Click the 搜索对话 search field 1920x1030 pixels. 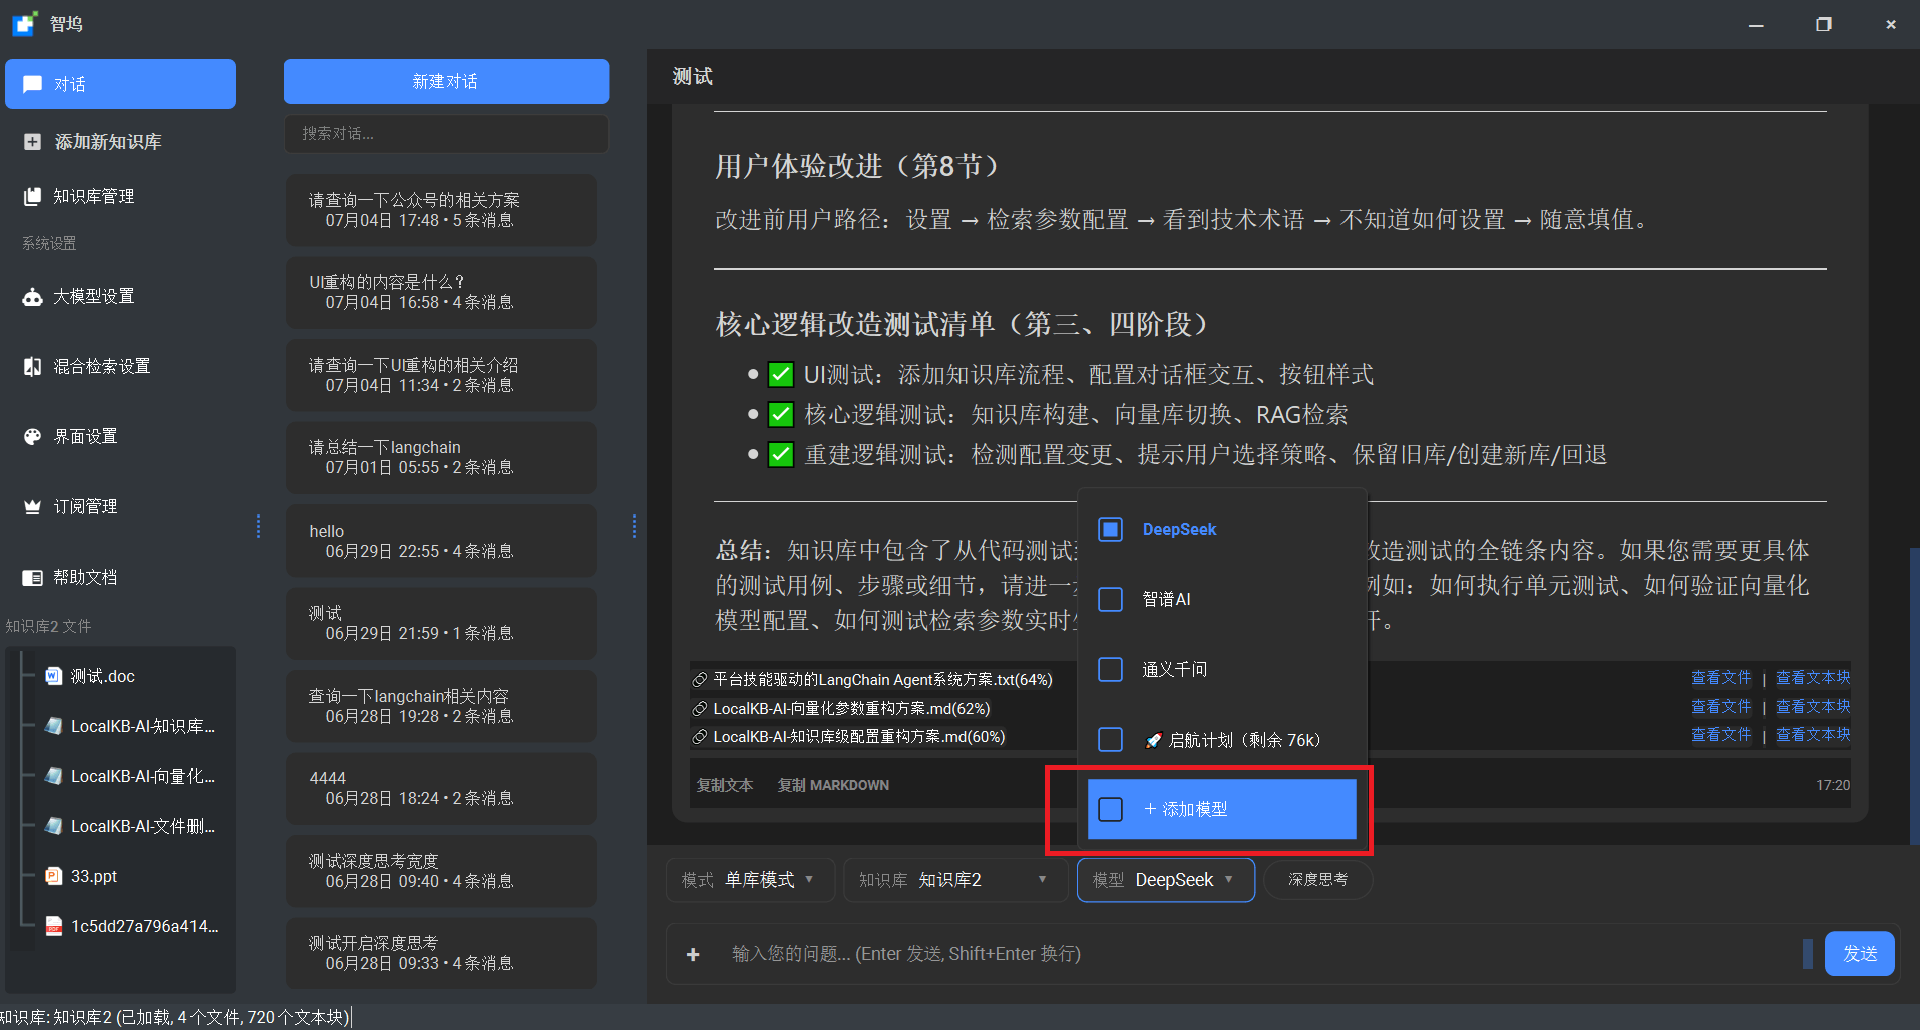point(446,134)
